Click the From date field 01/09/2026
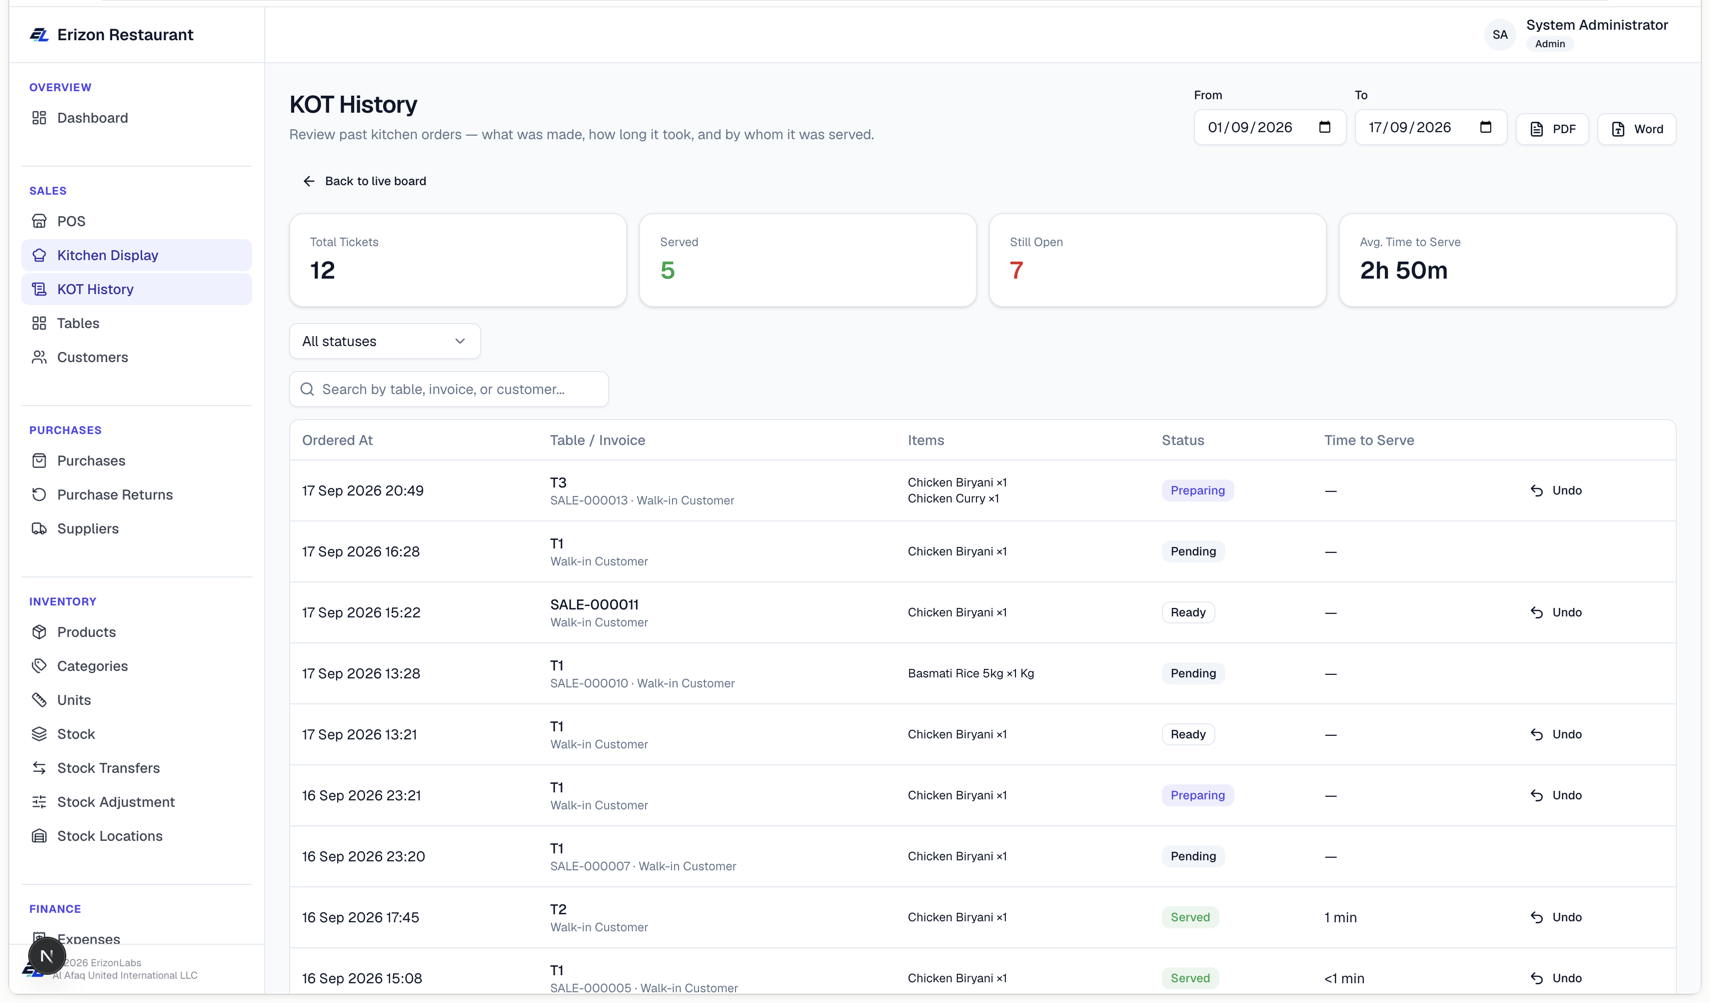 pyautogui.click(x=1269, y=127)
